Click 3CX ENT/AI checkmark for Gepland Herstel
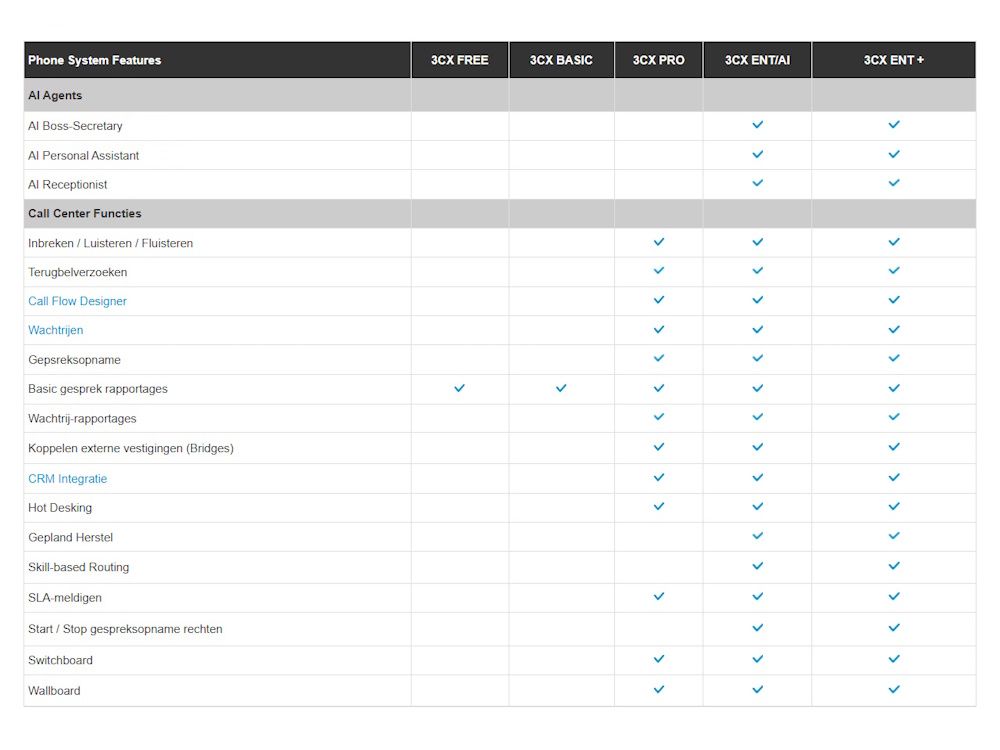This screenshot has width=1000, height=750. (758, 536)
